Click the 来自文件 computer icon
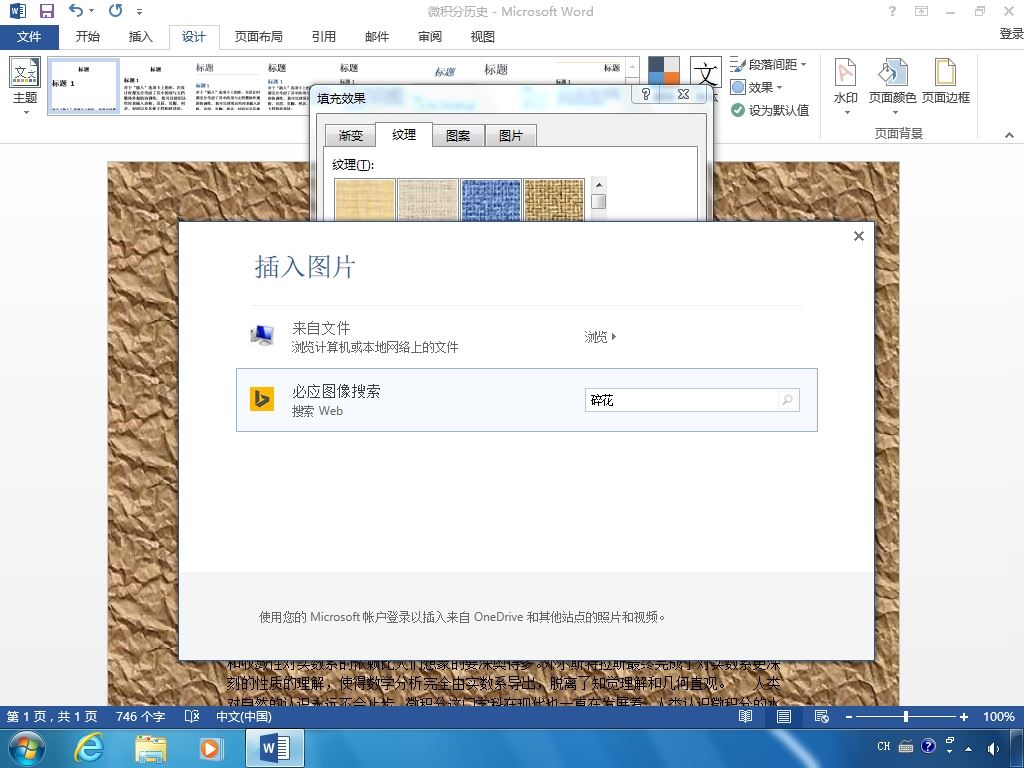The image size is (1024, 768). click(263, 335)
